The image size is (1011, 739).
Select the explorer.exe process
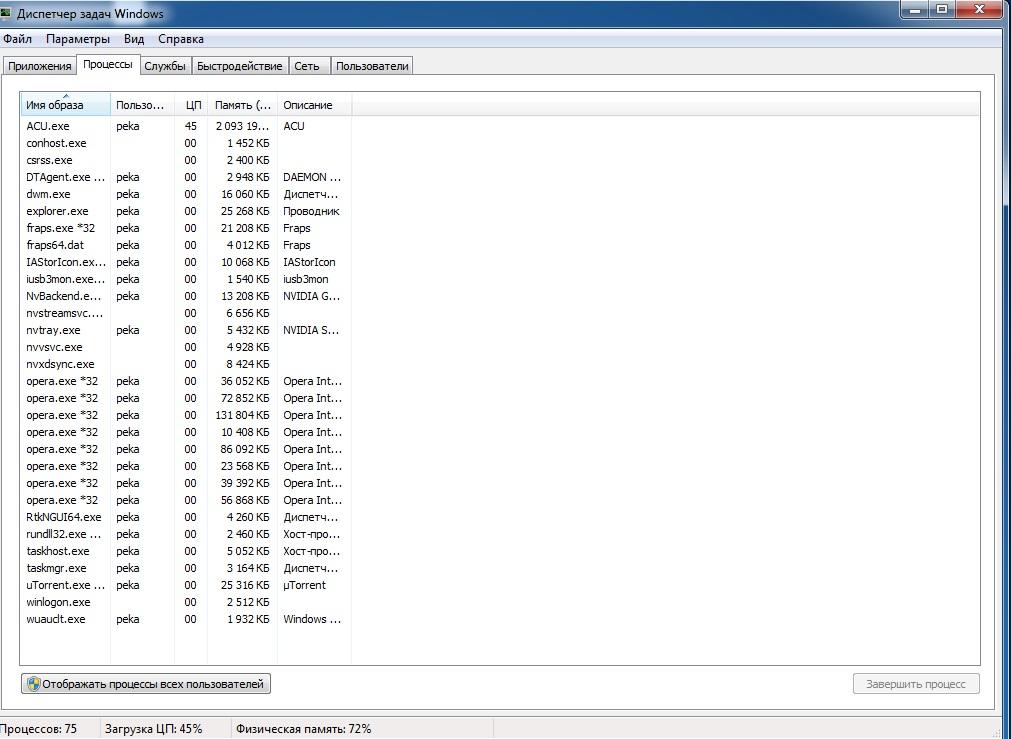(x=186, y=212)
